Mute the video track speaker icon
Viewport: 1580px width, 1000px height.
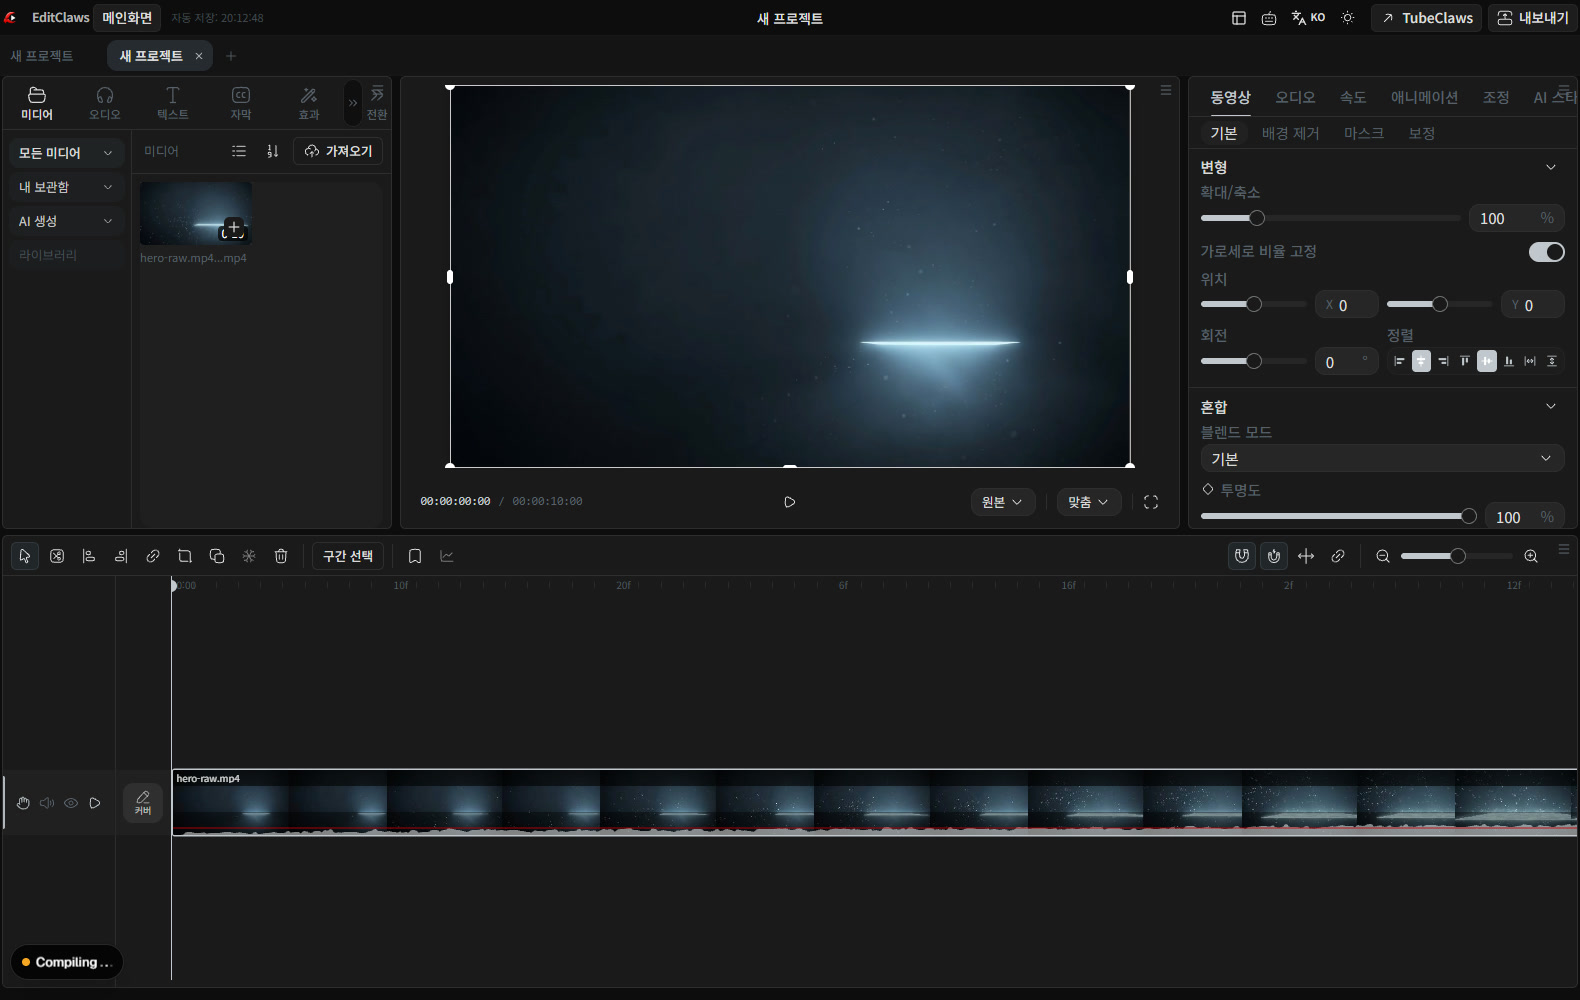pyautogui.click(x=47, y=803)
